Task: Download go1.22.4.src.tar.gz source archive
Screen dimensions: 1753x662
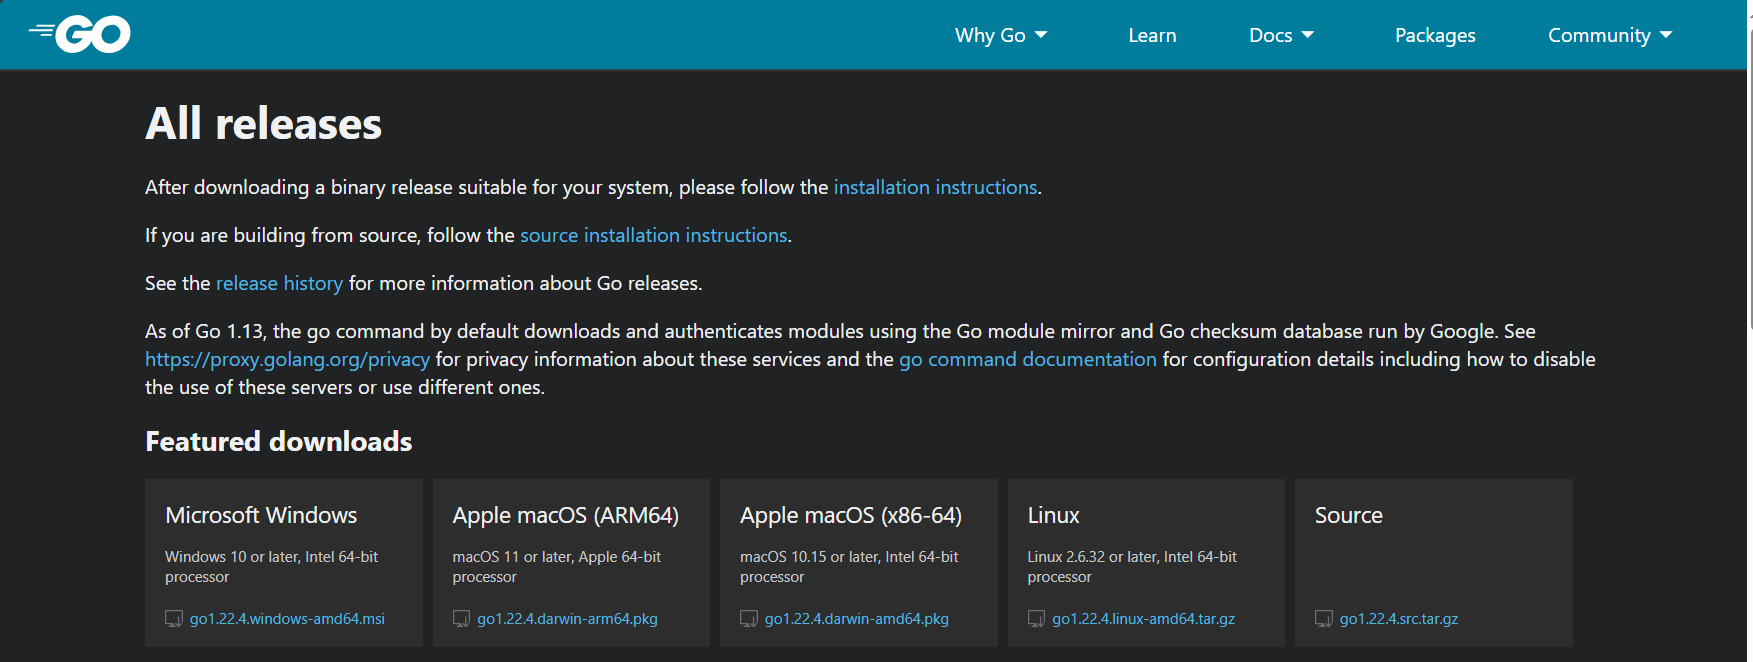Action: 1399,619
